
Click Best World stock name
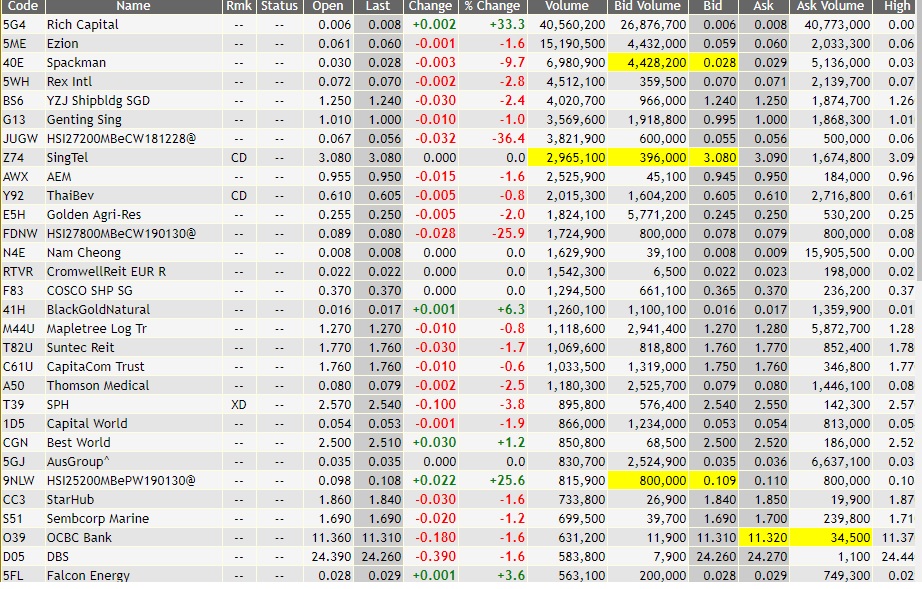pos(78,443)
